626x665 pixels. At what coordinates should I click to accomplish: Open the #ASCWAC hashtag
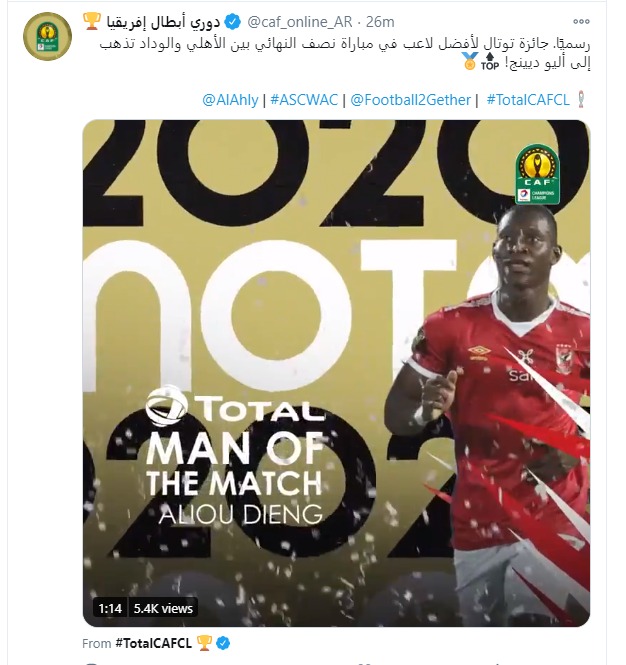point(304,100)
